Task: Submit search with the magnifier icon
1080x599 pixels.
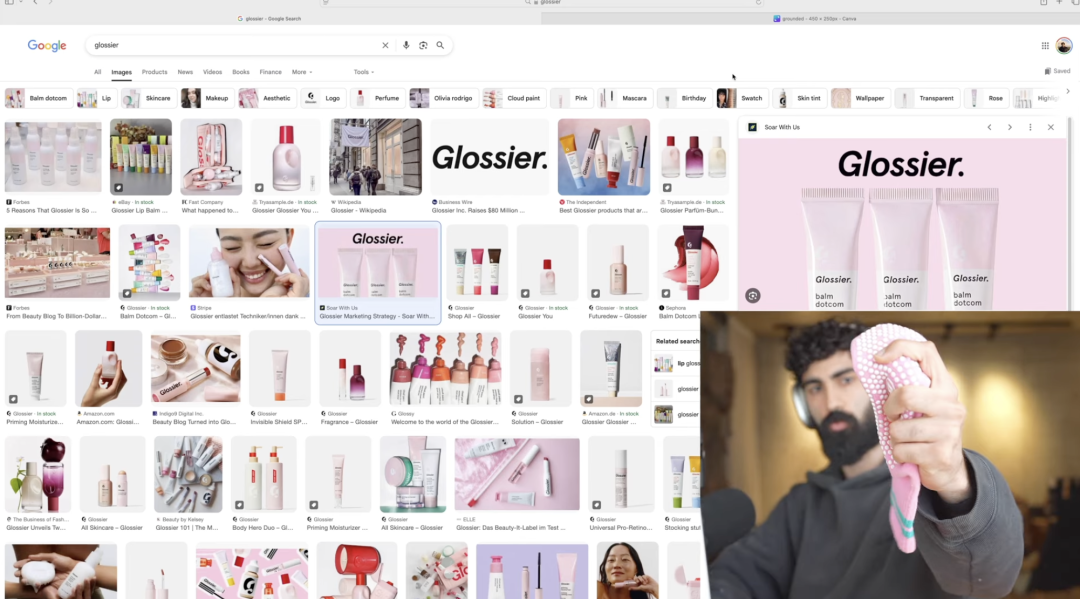Action: pyautogui.click(x=440, y=45)
